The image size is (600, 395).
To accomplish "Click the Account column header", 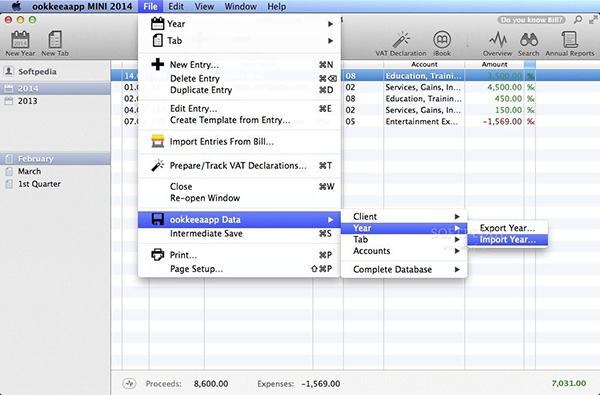I will (424, 64).
